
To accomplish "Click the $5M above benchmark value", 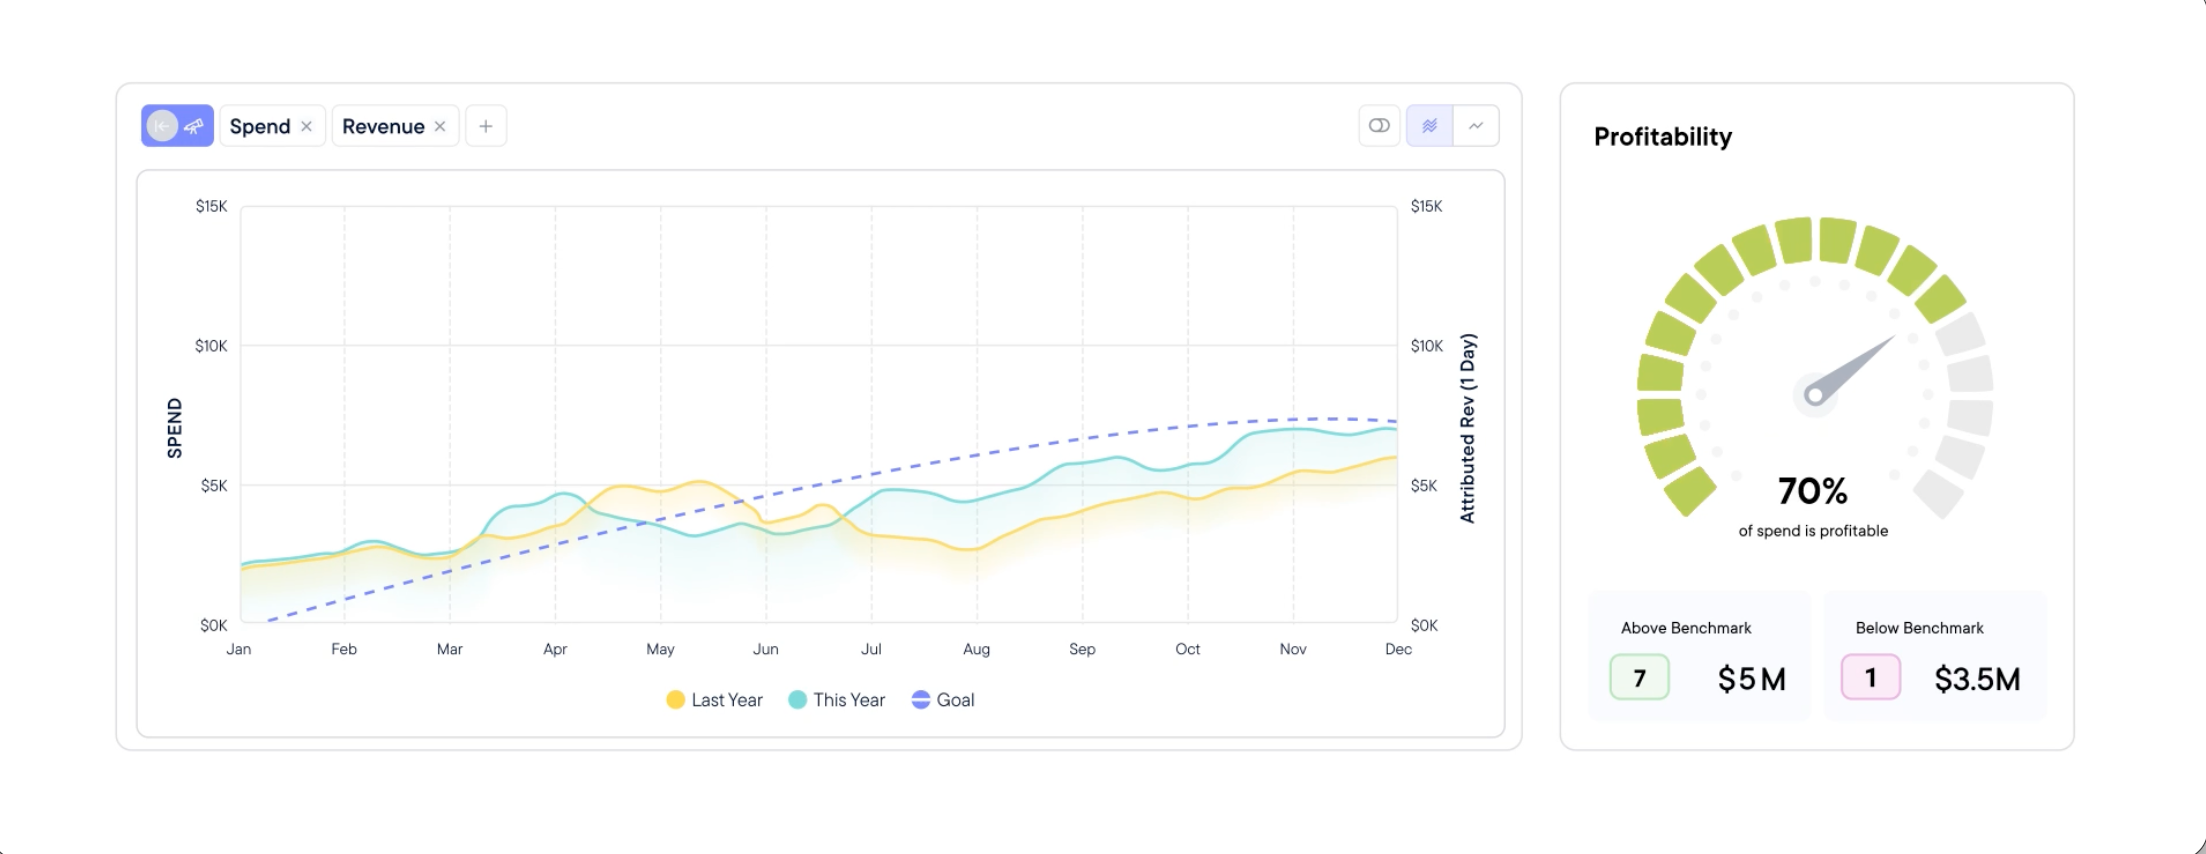I will 1752,679.
